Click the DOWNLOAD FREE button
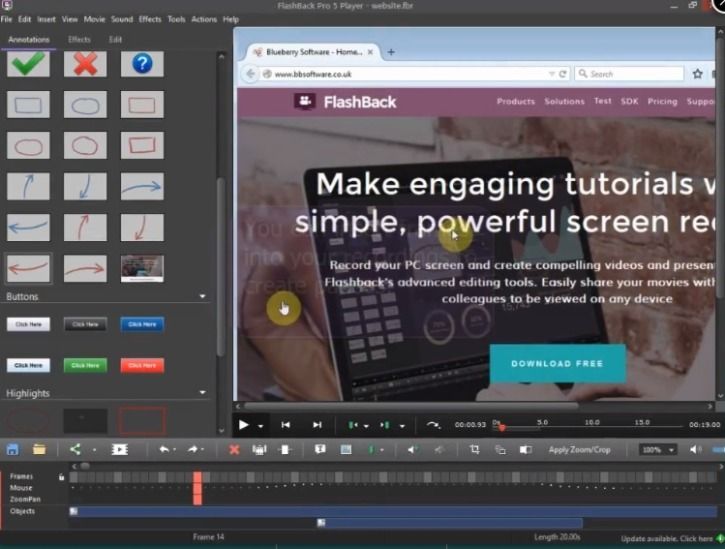 pyautogui.click(x=558, y=364)
